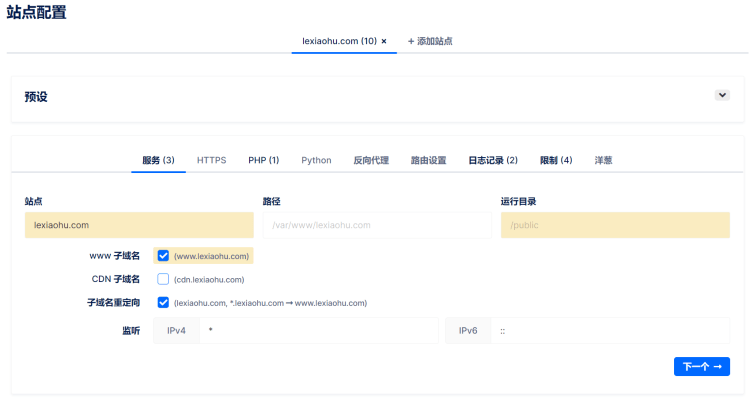
Task: Click the 下一个 next button
Action: 702,366
